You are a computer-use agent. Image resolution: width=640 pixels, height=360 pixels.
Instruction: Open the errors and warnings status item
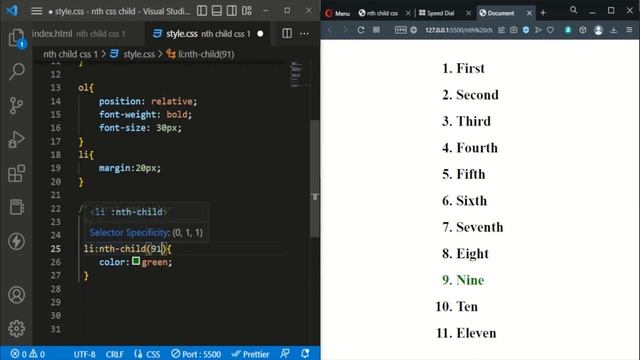click(x=28, y=353)
